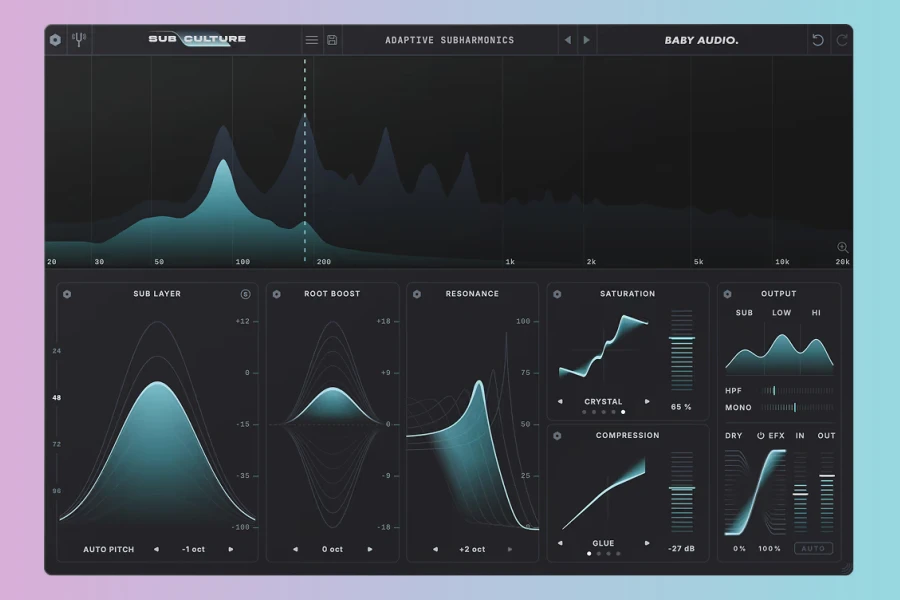Screen dimensions: 900x600
Task: Solo the Sub Layer with S icon
Action: point(245,294)
